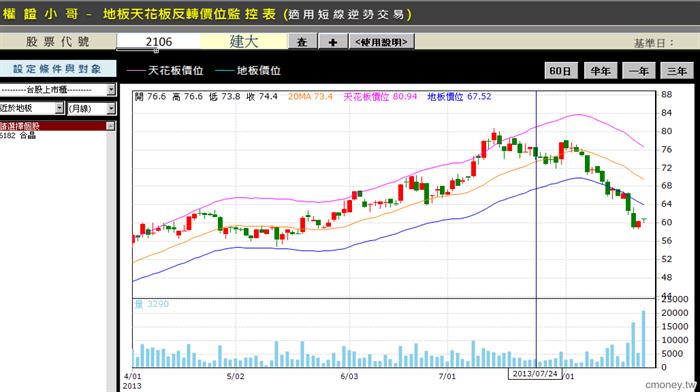Click scroll arrow at top of stock list
Screen dimensions: 700x392
pyautogui.click(x=110, y=126)
